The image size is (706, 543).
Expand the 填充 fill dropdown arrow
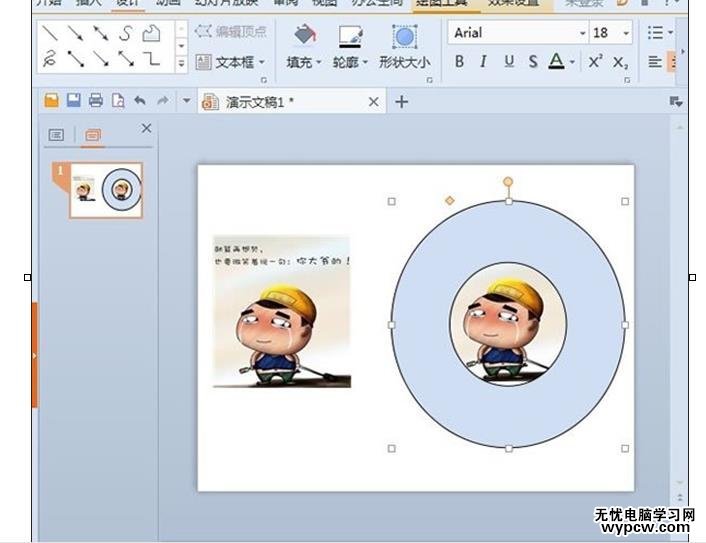318,62
